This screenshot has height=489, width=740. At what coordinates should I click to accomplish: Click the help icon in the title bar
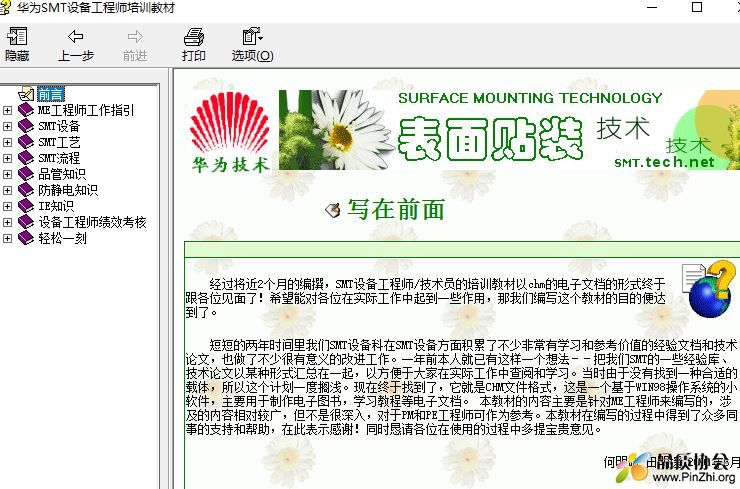(x=4, y=8)
